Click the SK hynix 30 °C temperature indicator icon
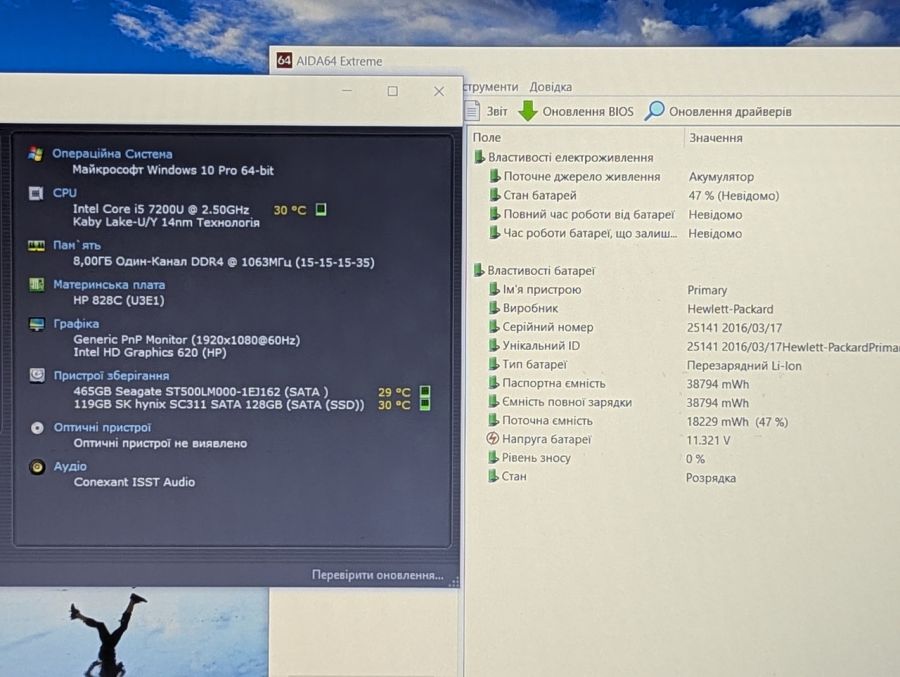The image size is (900, 677). click(x=425, y=404)
